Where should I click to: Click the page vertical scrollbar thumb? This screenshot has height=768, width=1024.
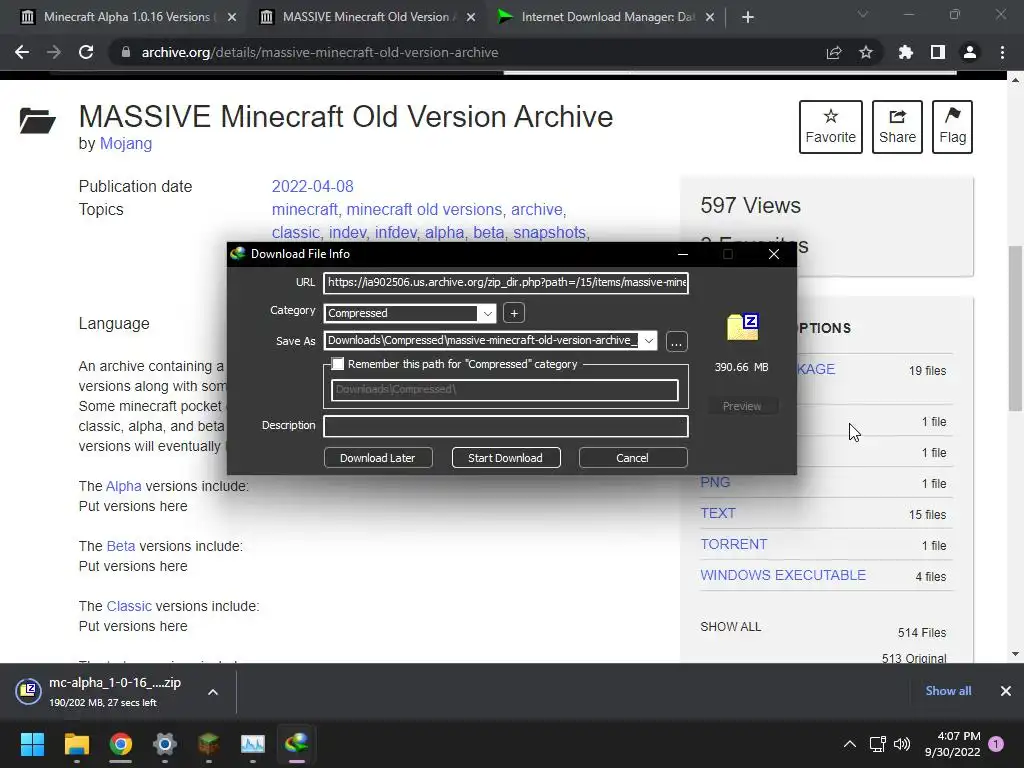pyautogui.click(x=1015, y=328)
